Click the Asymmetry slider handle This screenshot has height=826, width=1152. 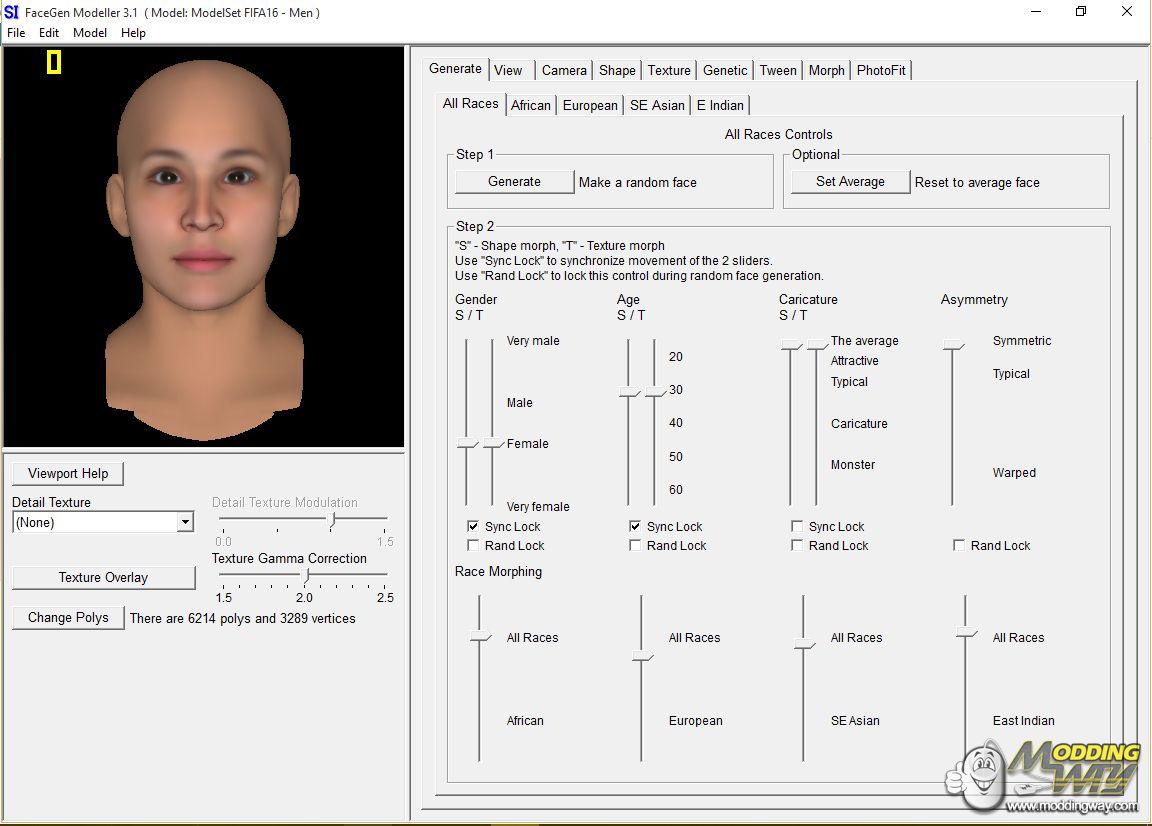[953, 346]
